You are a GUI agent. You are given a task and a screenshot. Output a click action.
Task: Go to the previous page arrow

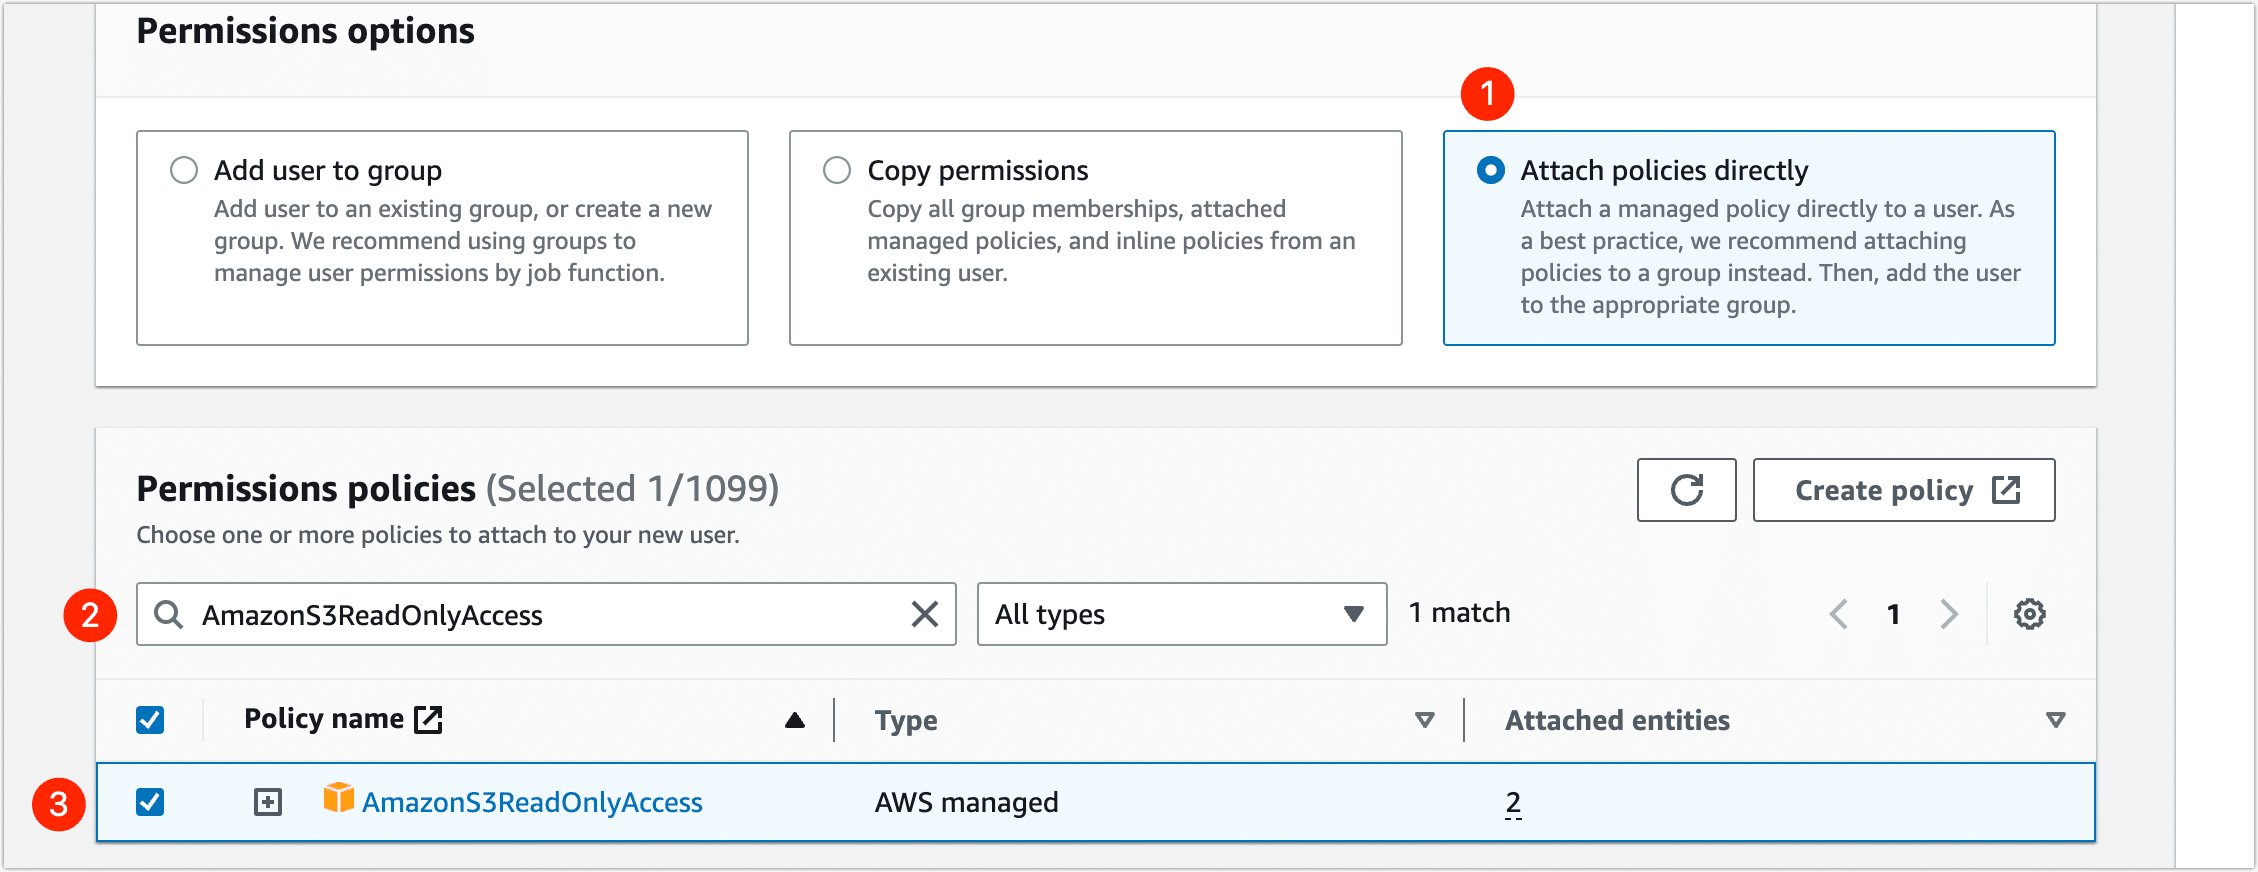[x=1838, y=614]
